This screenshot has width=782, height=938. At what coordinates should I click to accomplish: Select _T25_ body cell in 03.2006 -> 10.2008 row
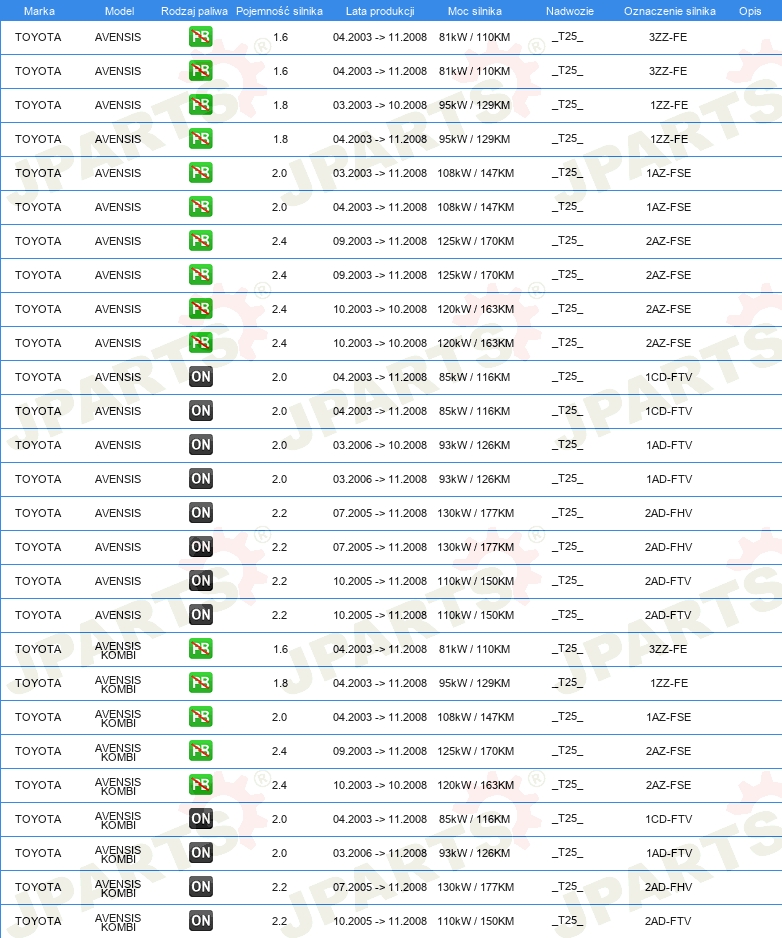click(567, 445)
